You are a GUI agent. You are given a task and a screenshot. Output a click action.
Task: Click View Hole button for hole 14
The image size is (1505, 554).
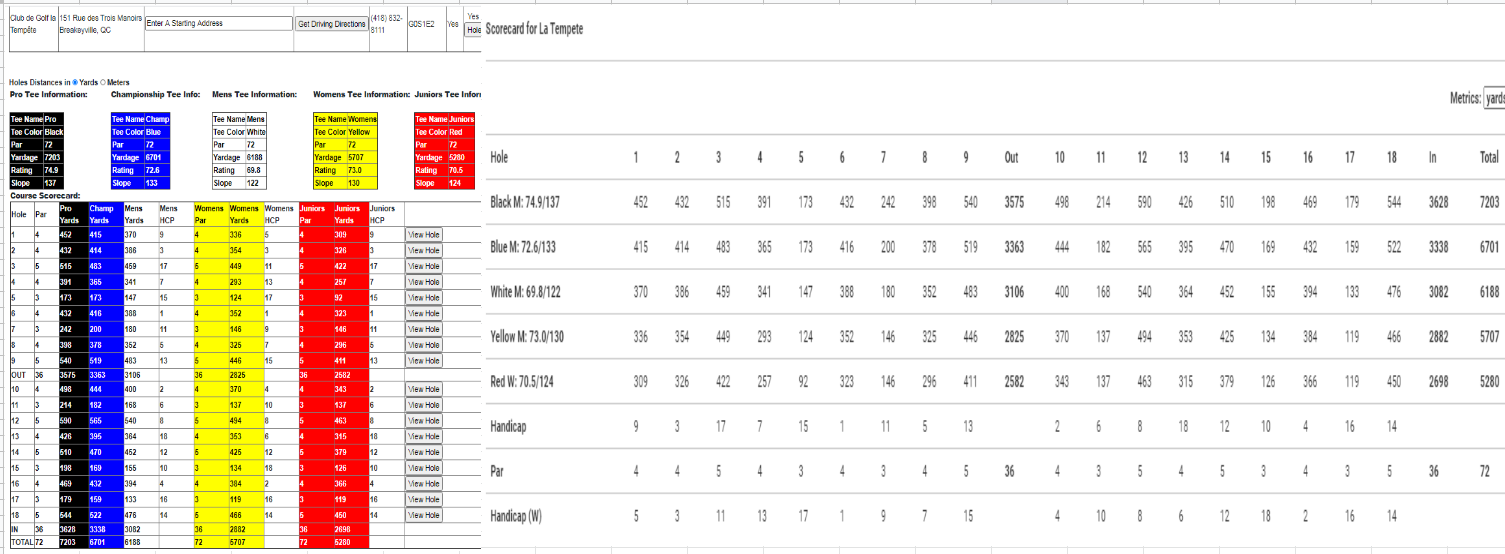(x=424, y=452)
